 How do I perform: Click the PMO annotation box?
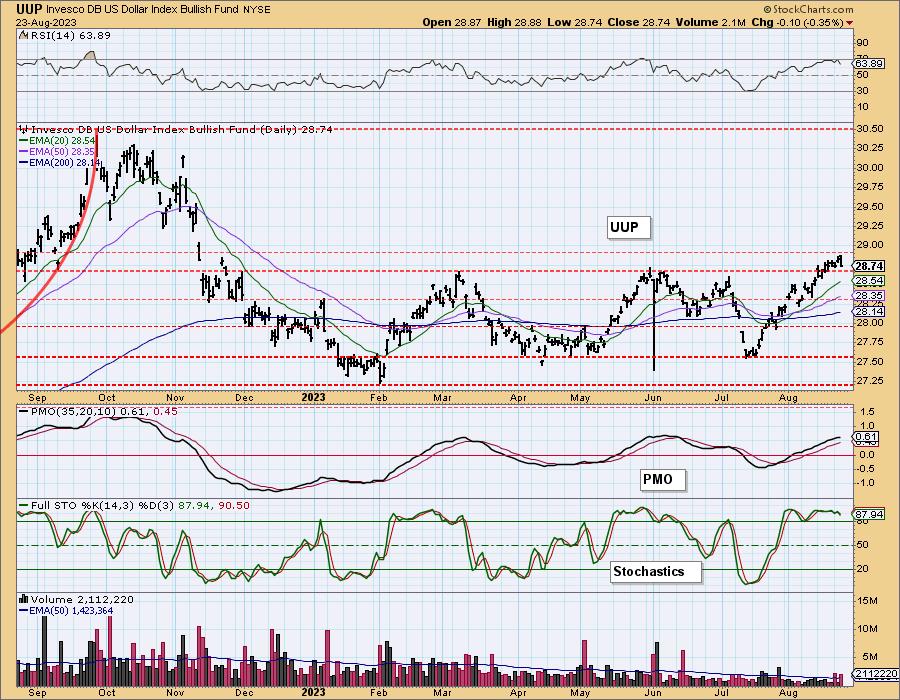(663, 479)
